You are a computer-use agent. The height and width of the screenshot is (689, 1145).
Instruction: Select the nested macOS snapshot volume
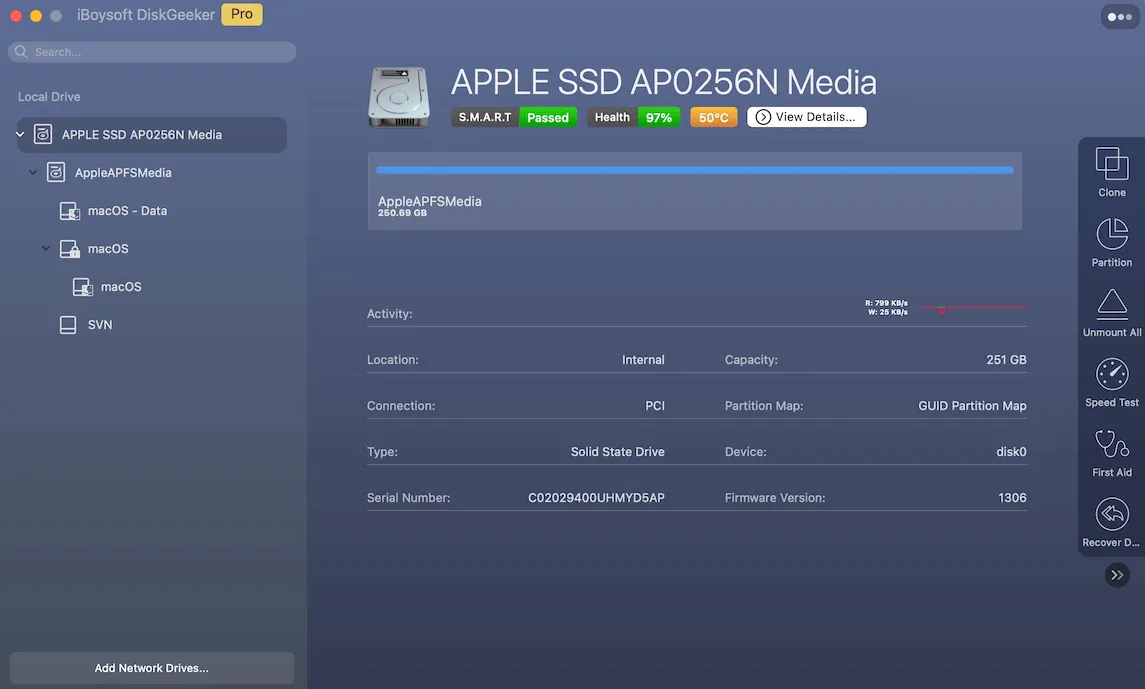pos(120,287)
